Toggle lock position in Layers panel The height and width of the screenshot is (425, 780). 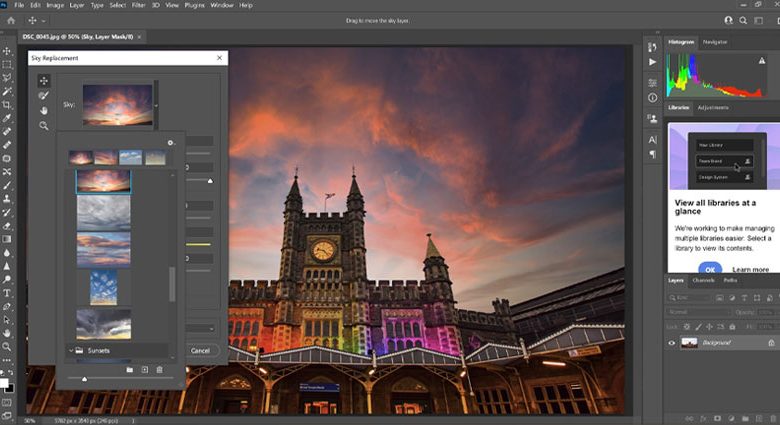[710, 327]
